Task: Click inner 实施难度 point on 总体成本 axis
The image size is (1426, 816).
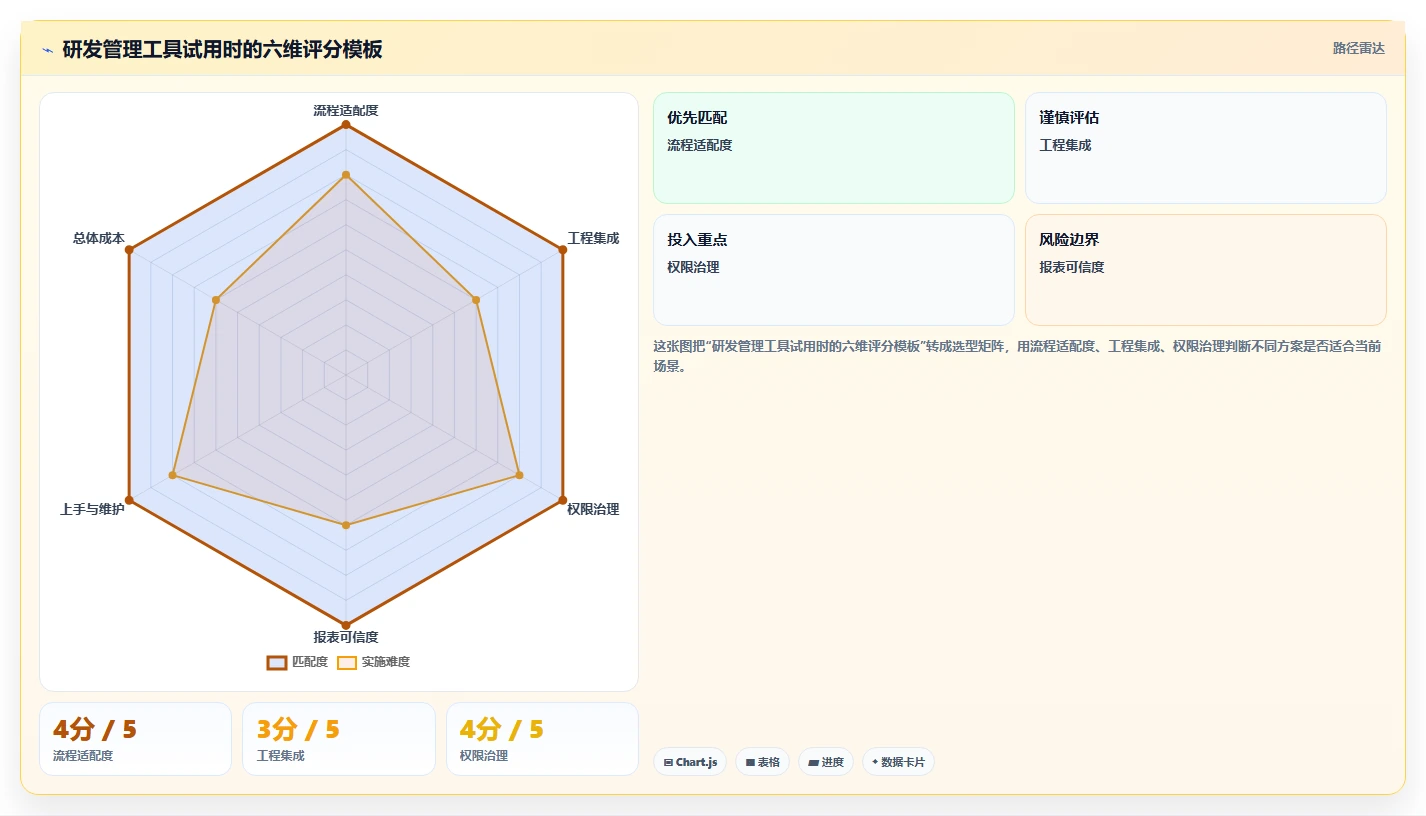Action: coord(216,300)
